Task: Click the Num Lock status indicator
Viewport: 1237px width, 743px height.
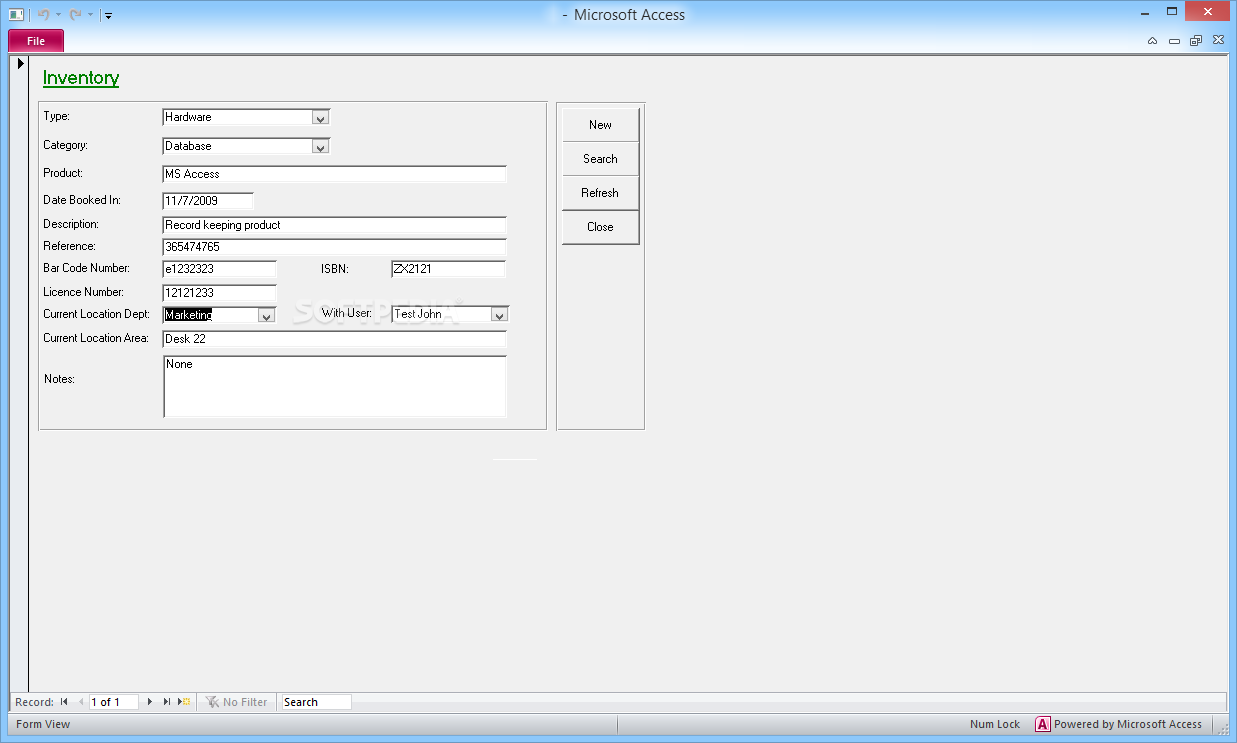Action: (995, 724)
